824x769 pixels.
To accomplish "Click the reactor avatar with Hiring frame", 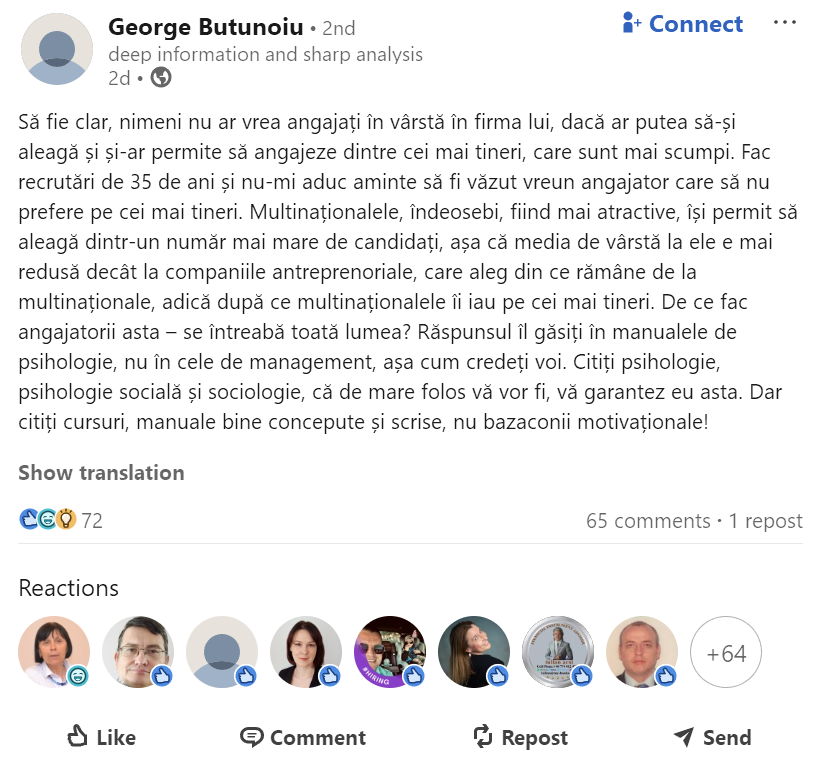I will pyautogui.click(x=391, y=652).
